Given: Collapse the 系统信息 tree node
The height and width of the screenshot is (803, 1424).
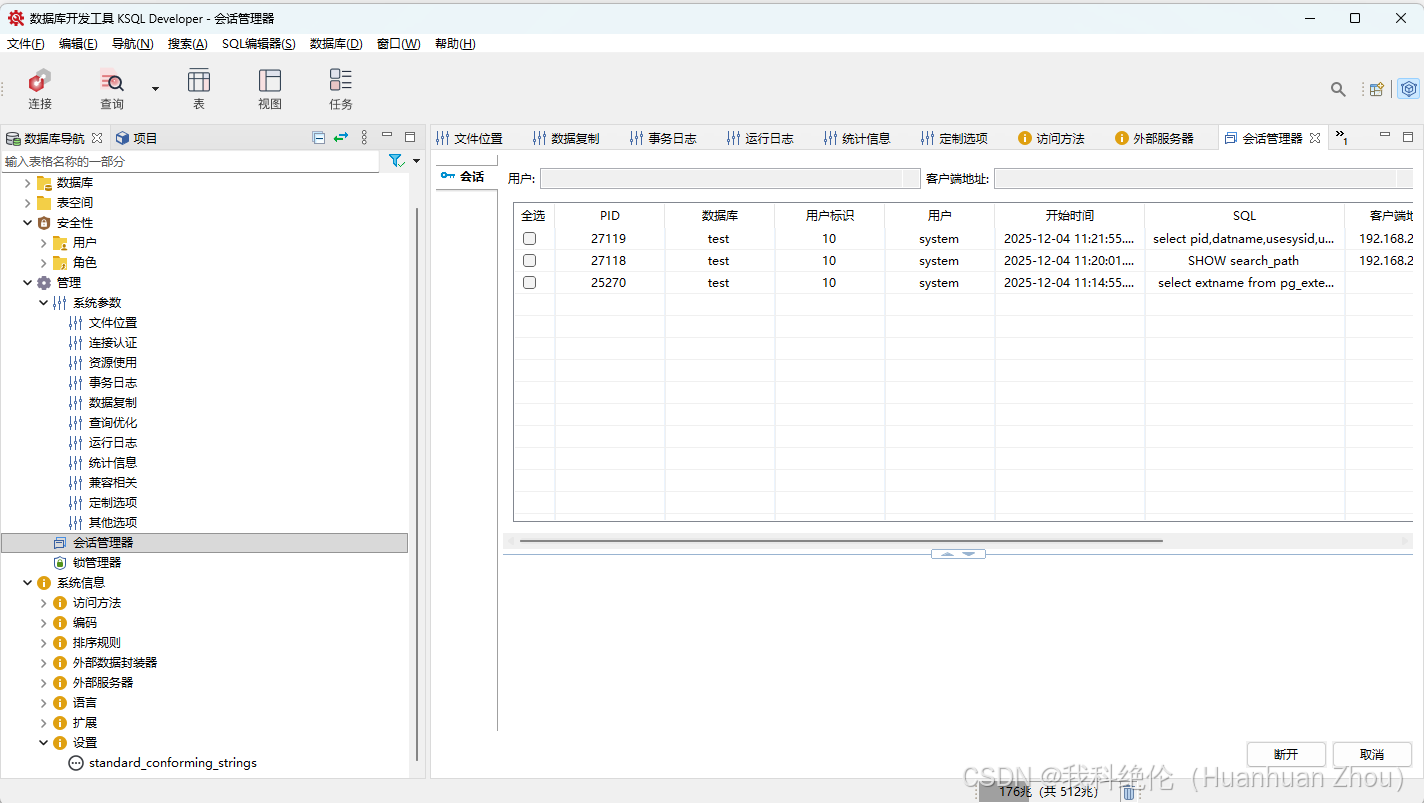Looking at the screenshot, I should 28,583.
